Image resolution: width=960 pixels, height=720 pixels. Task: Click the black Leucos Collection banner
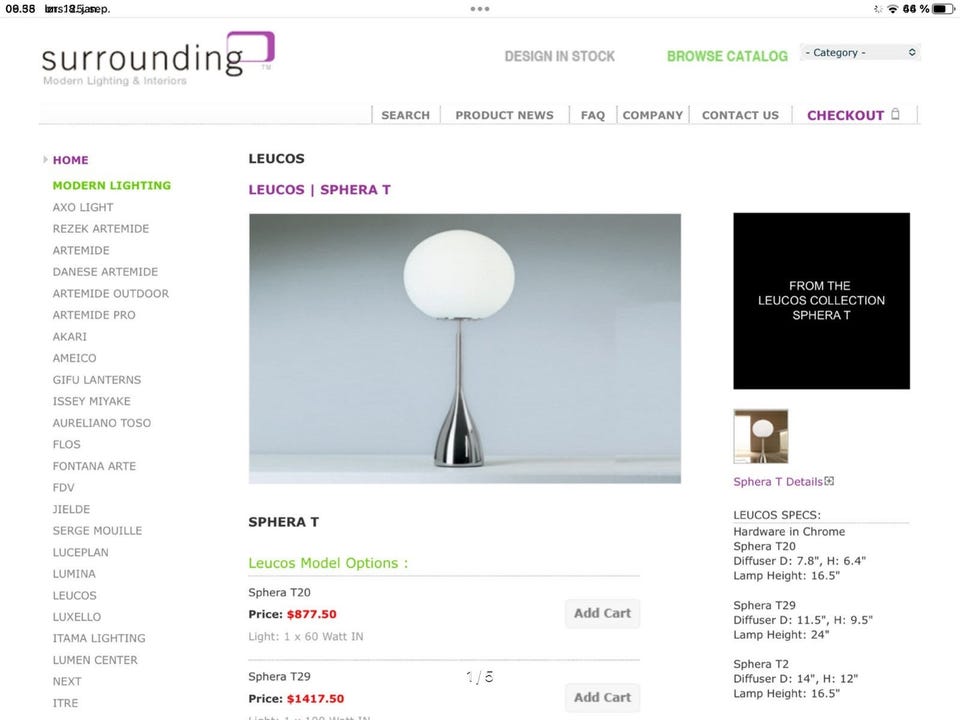(x=822, y=301)
